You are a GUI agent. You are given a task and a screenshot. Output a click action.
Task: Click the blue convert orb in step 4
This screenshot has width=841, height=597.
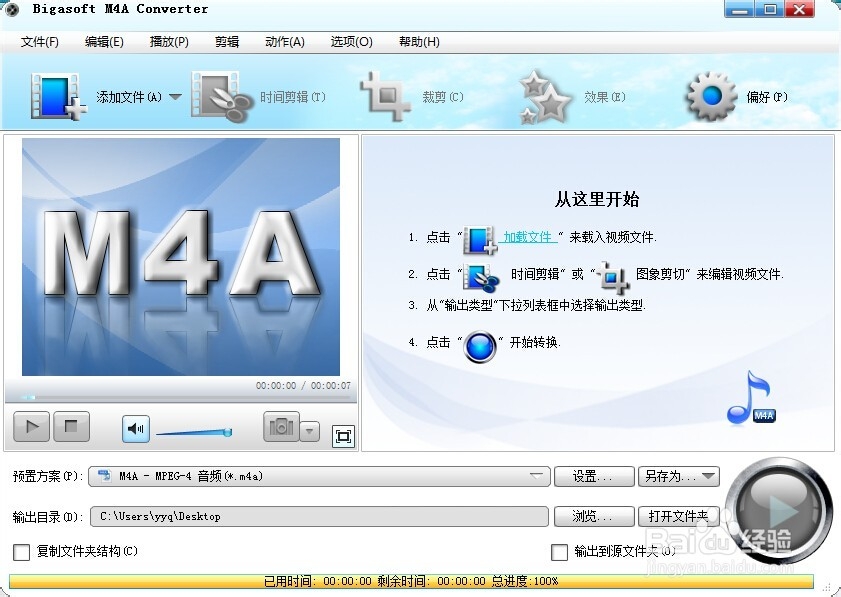click(x=480, y=347)
